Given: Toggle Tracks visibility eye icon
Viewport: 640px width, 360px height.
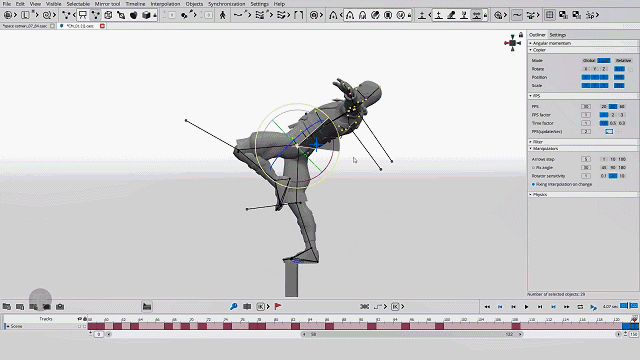Looking at the screenshot, I should point(80,319).
